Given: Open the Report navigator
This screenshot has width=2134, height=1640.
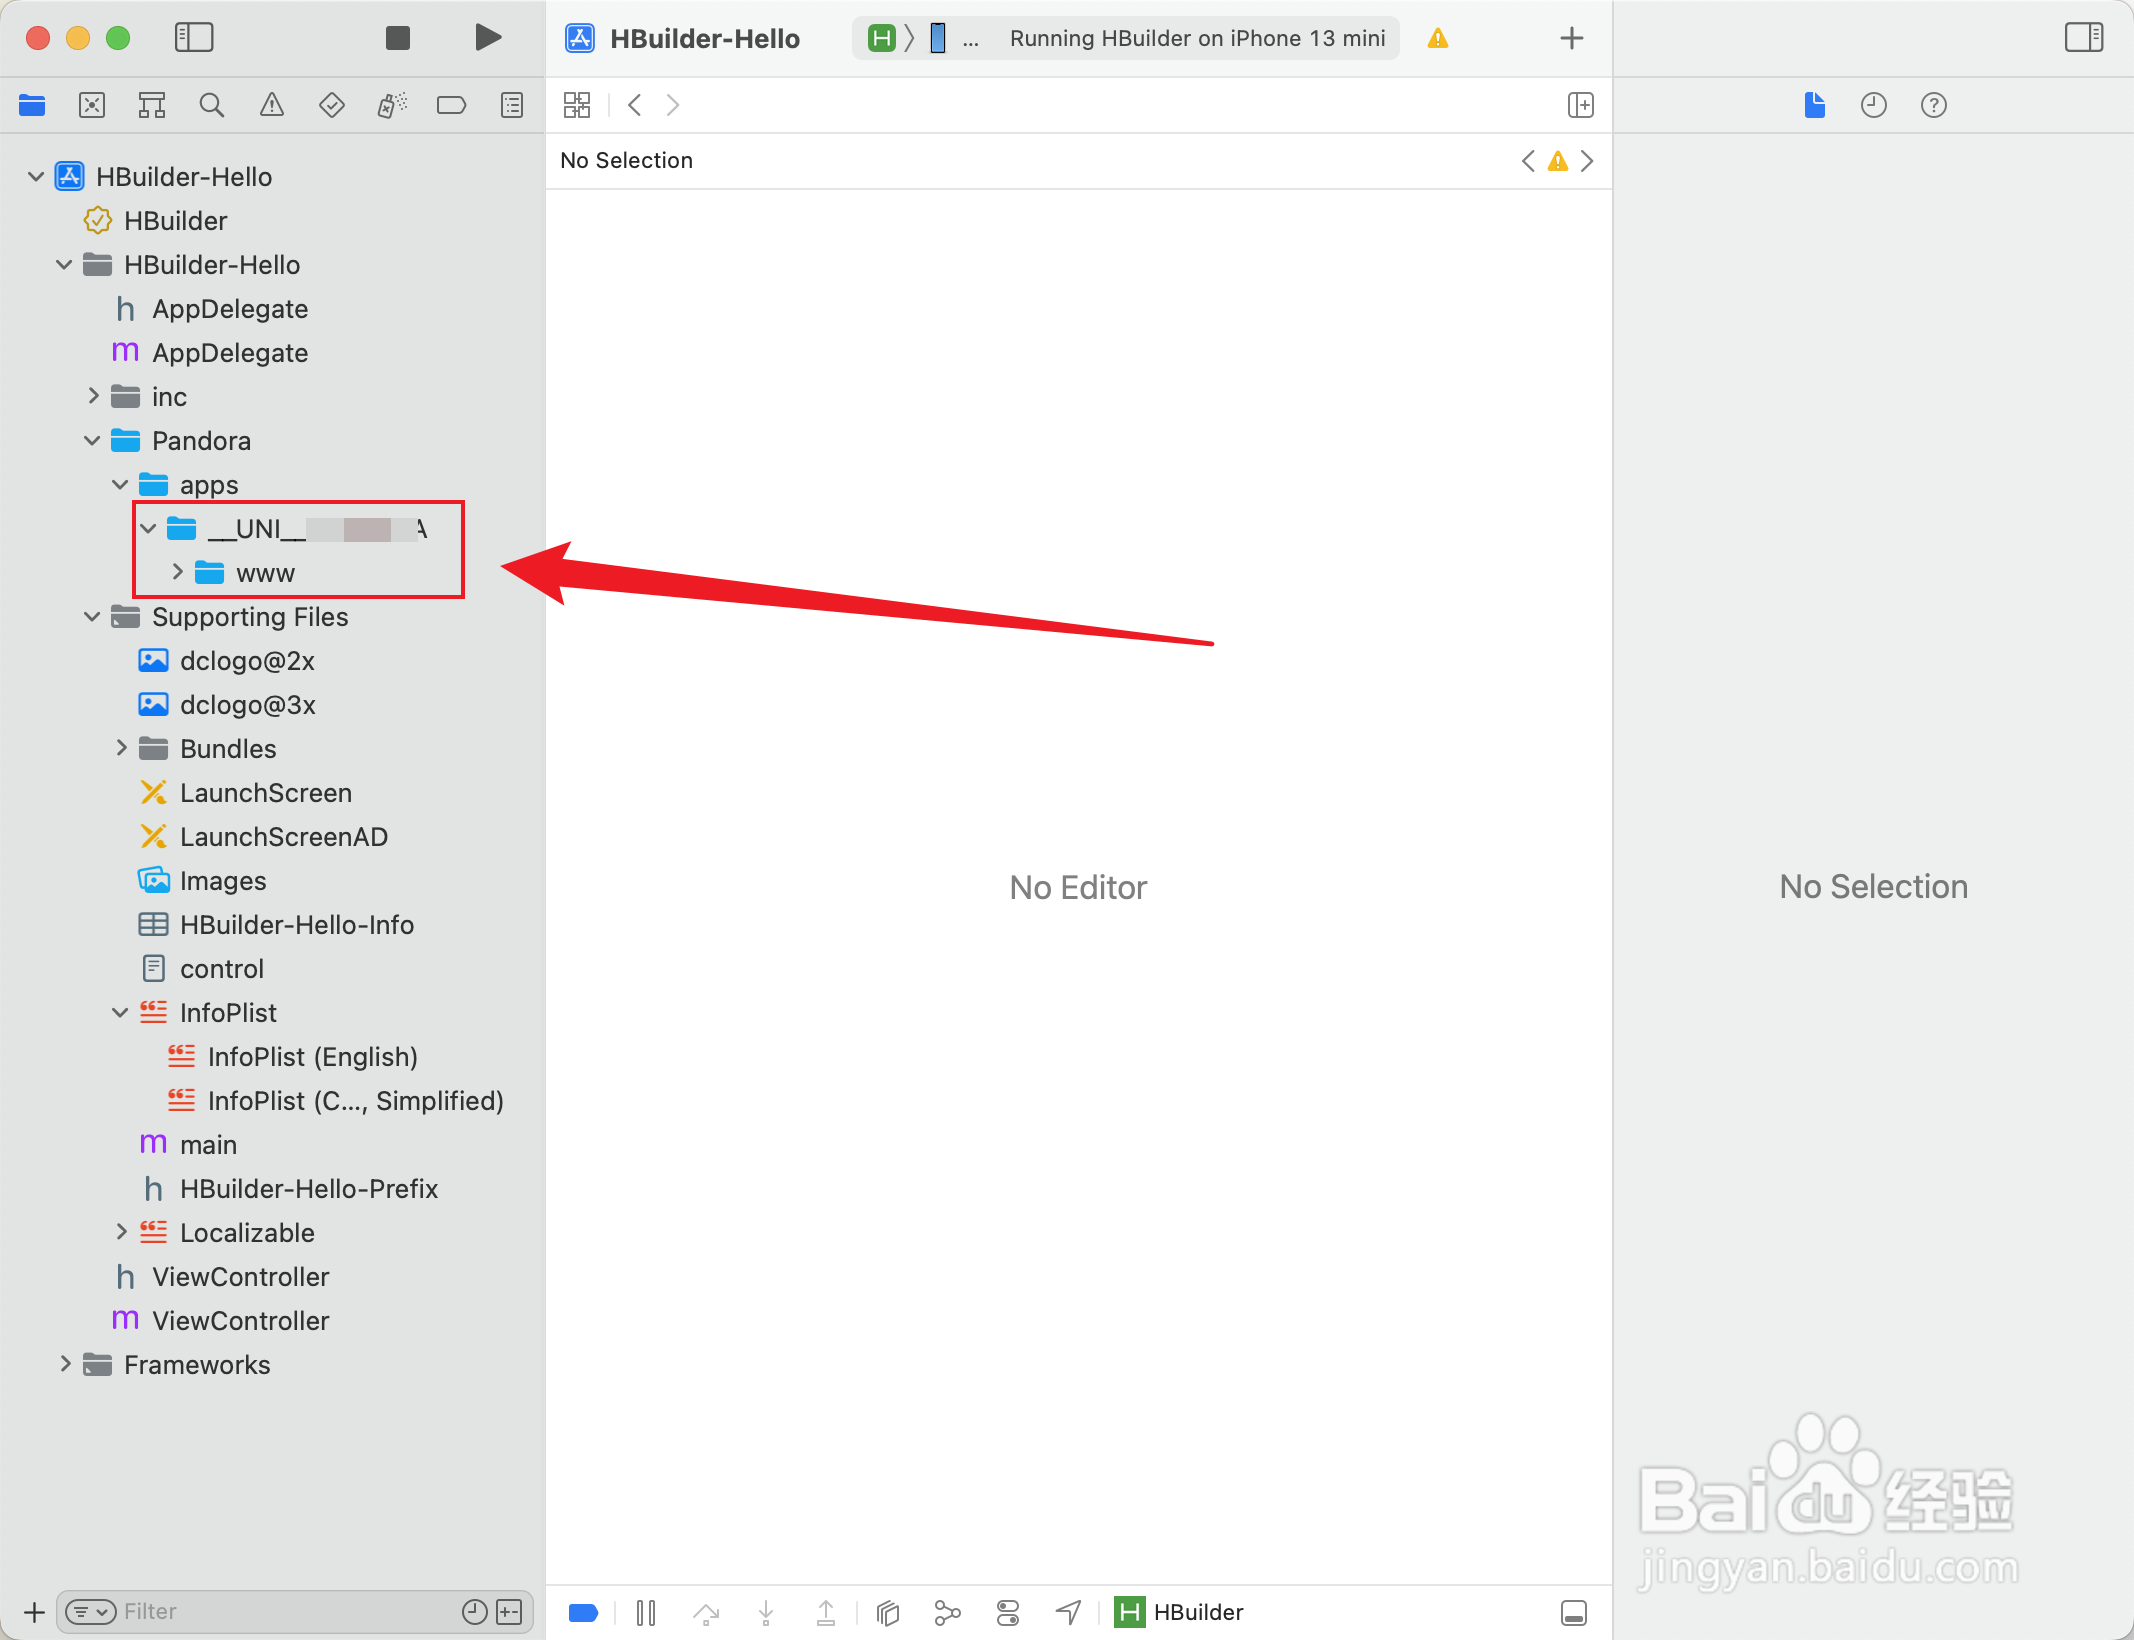Looking at the screenshot, I should click(x=512, y=105).
